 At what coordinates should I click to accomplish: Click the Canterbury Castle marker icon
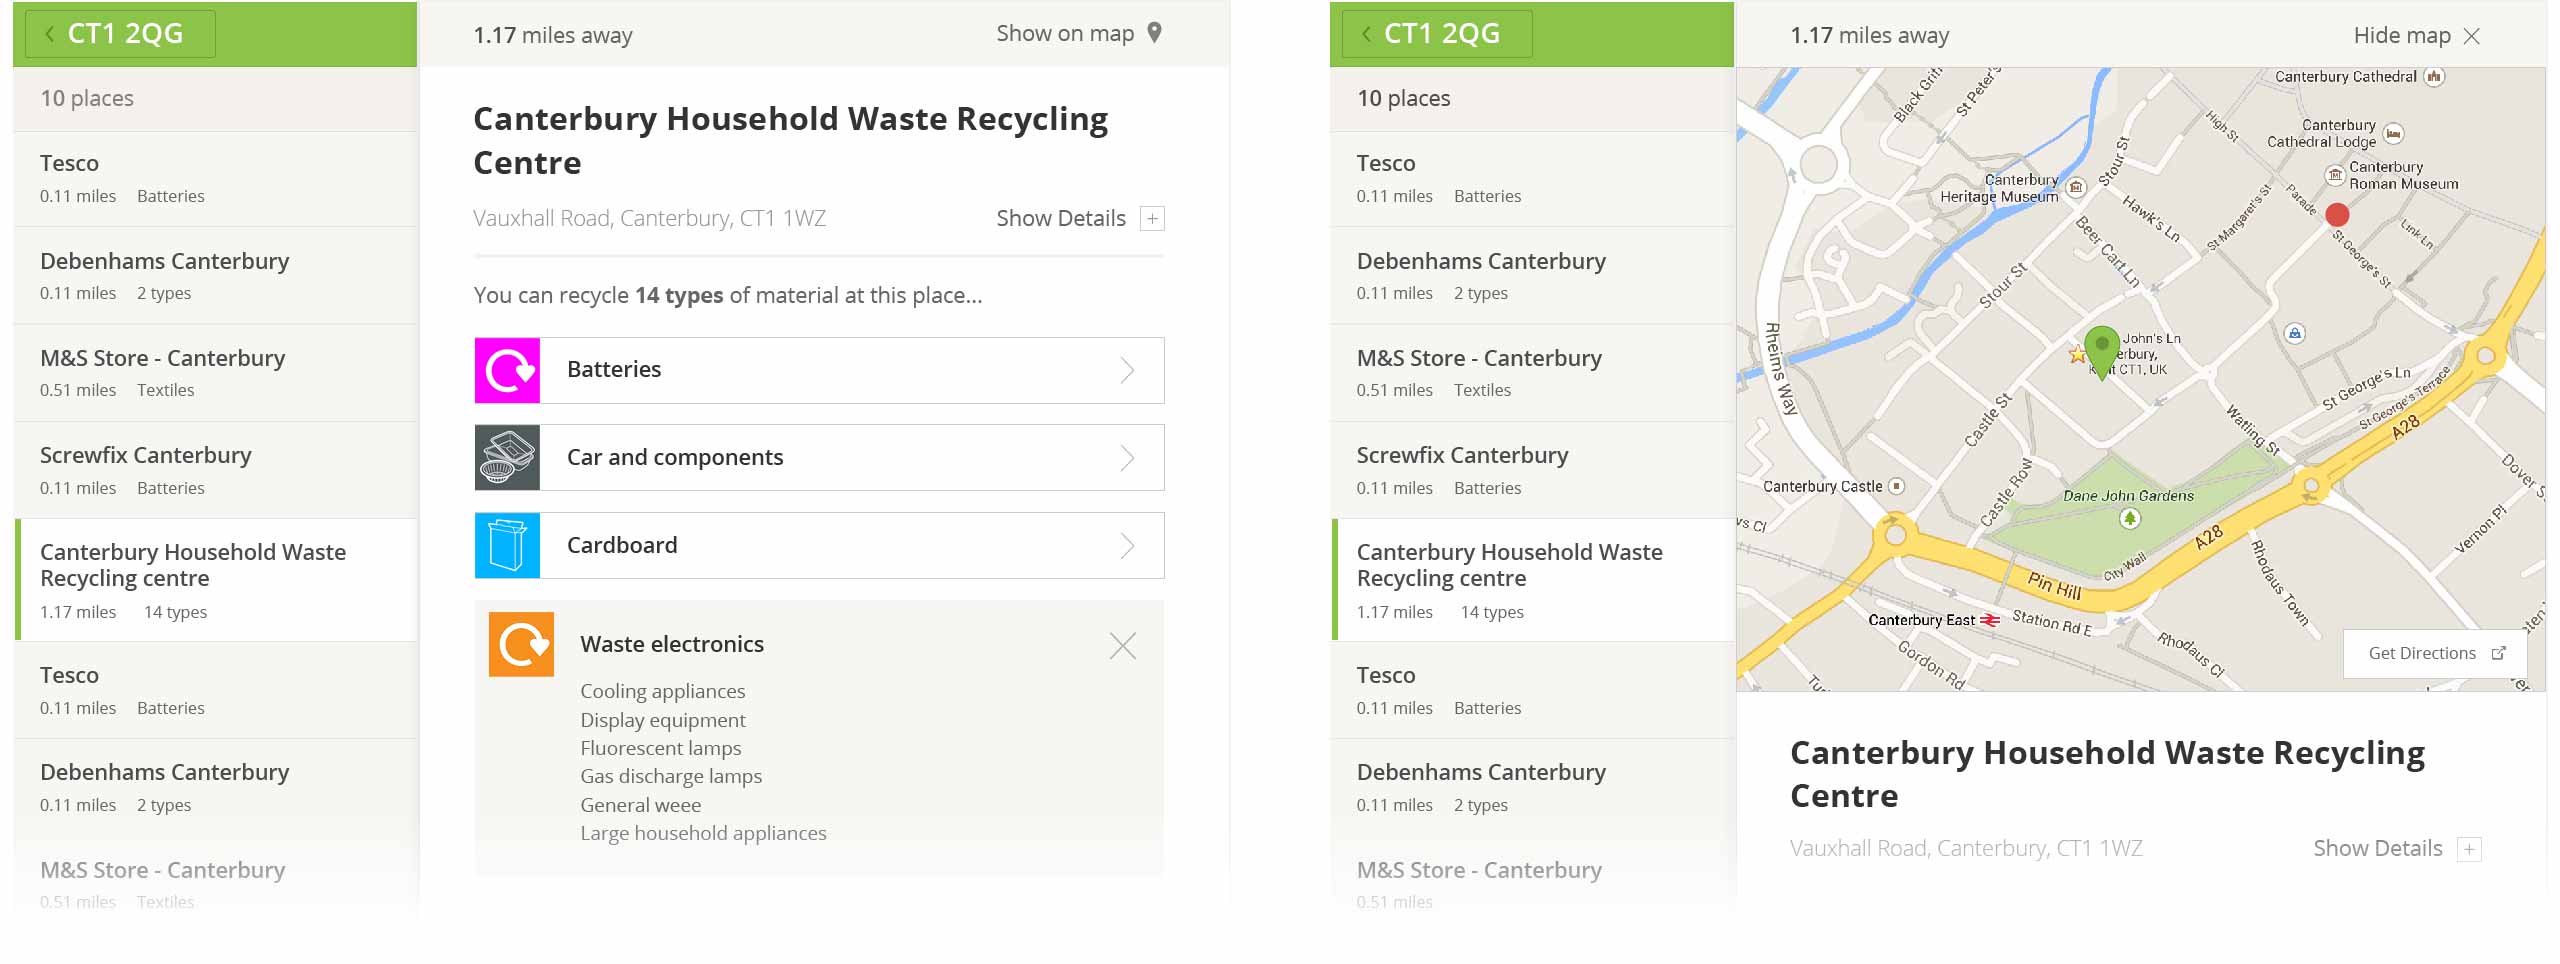pos(1896,487)
